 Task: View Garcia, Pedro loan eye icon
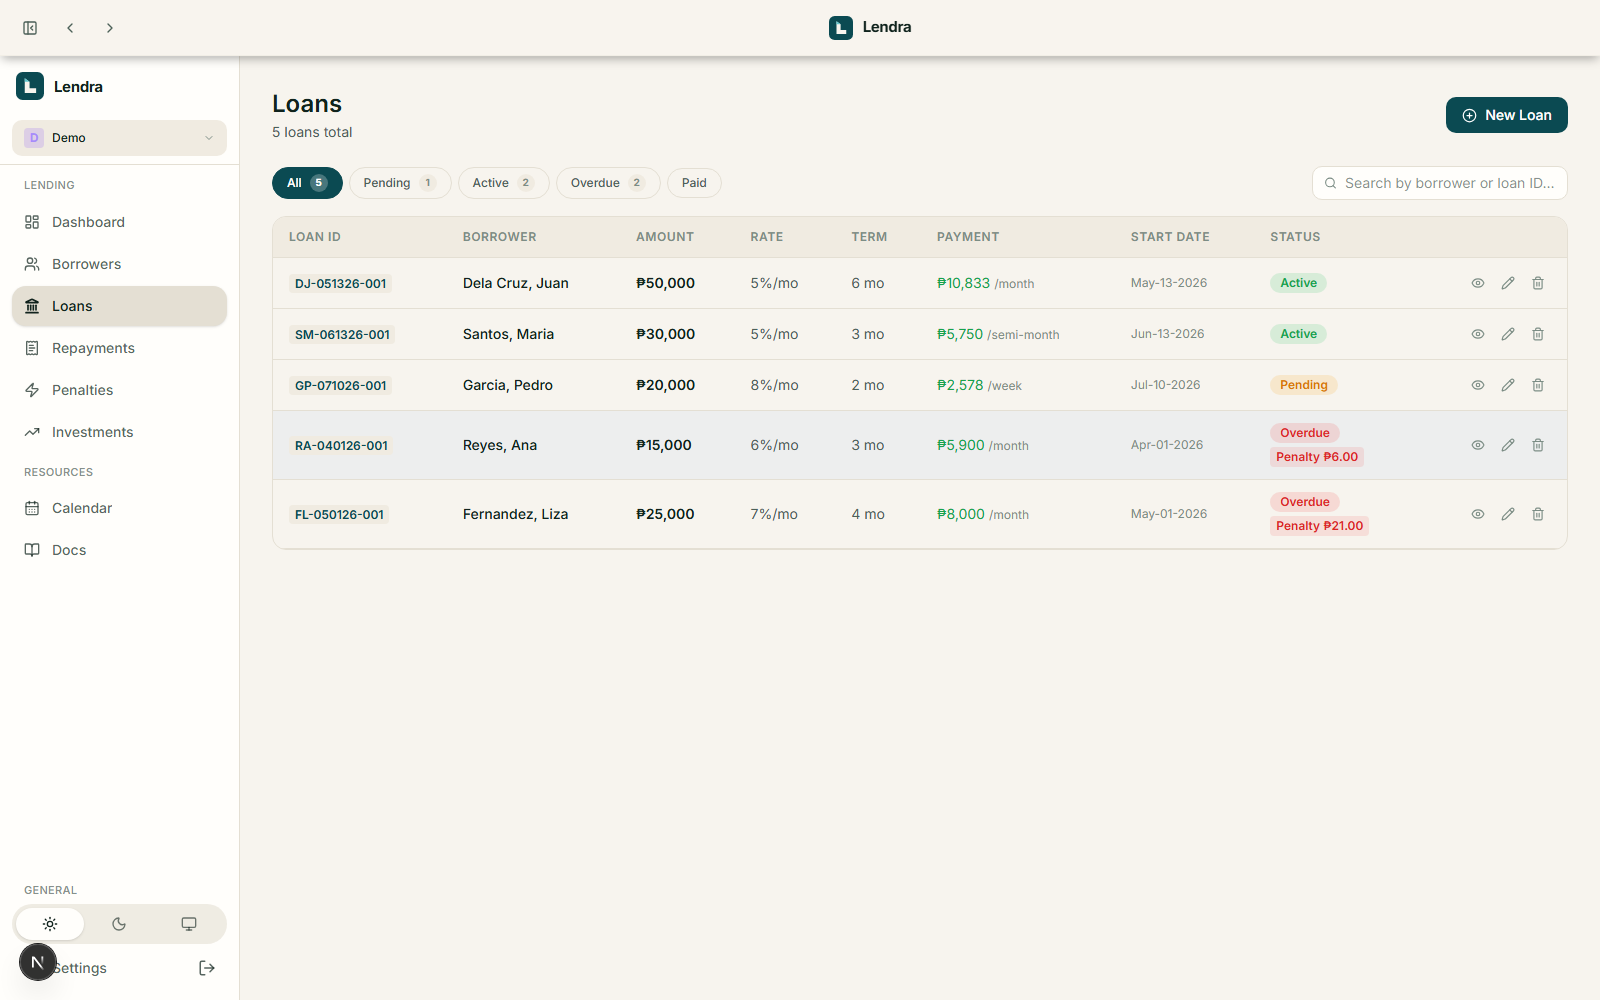click(1478, 385)
